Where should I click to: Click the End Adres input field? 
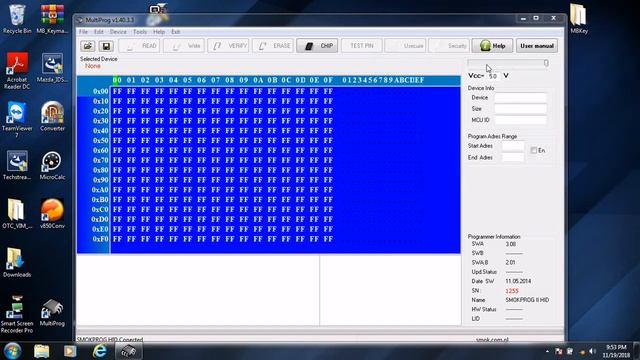(x=513, y=158)
